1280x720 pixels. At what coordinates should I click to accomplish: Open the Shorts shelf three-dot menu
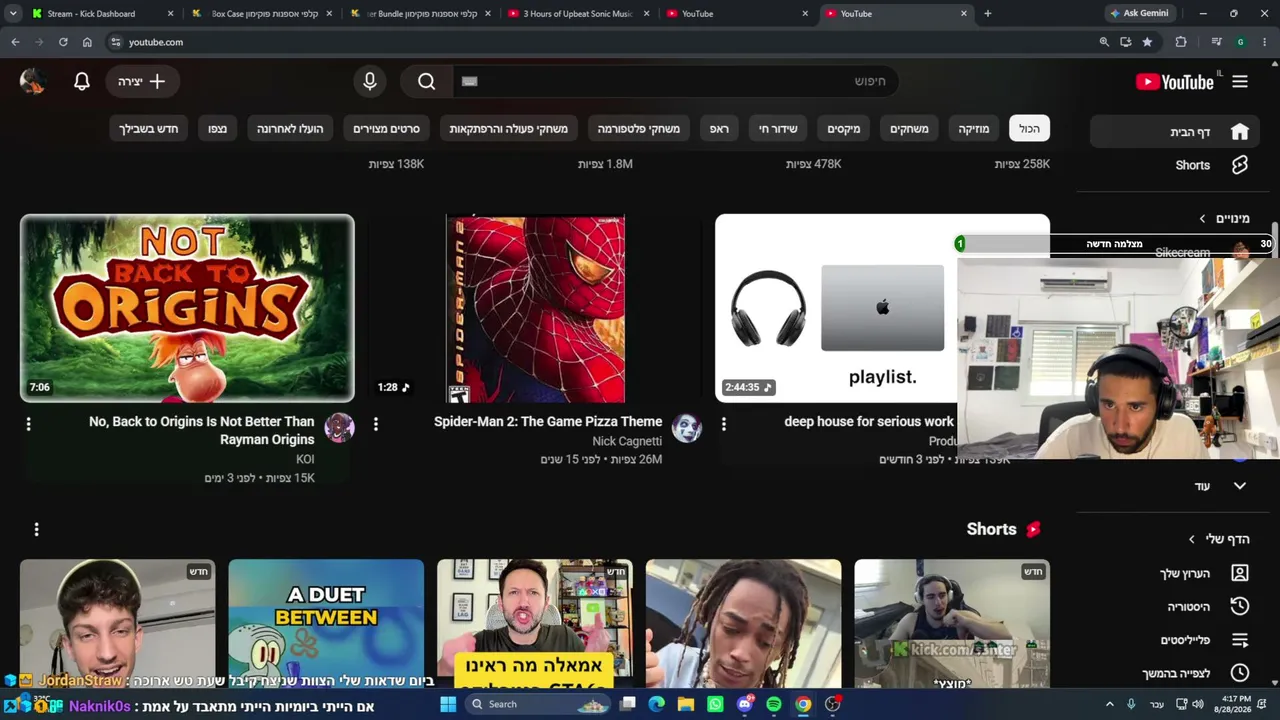[36, 529]
